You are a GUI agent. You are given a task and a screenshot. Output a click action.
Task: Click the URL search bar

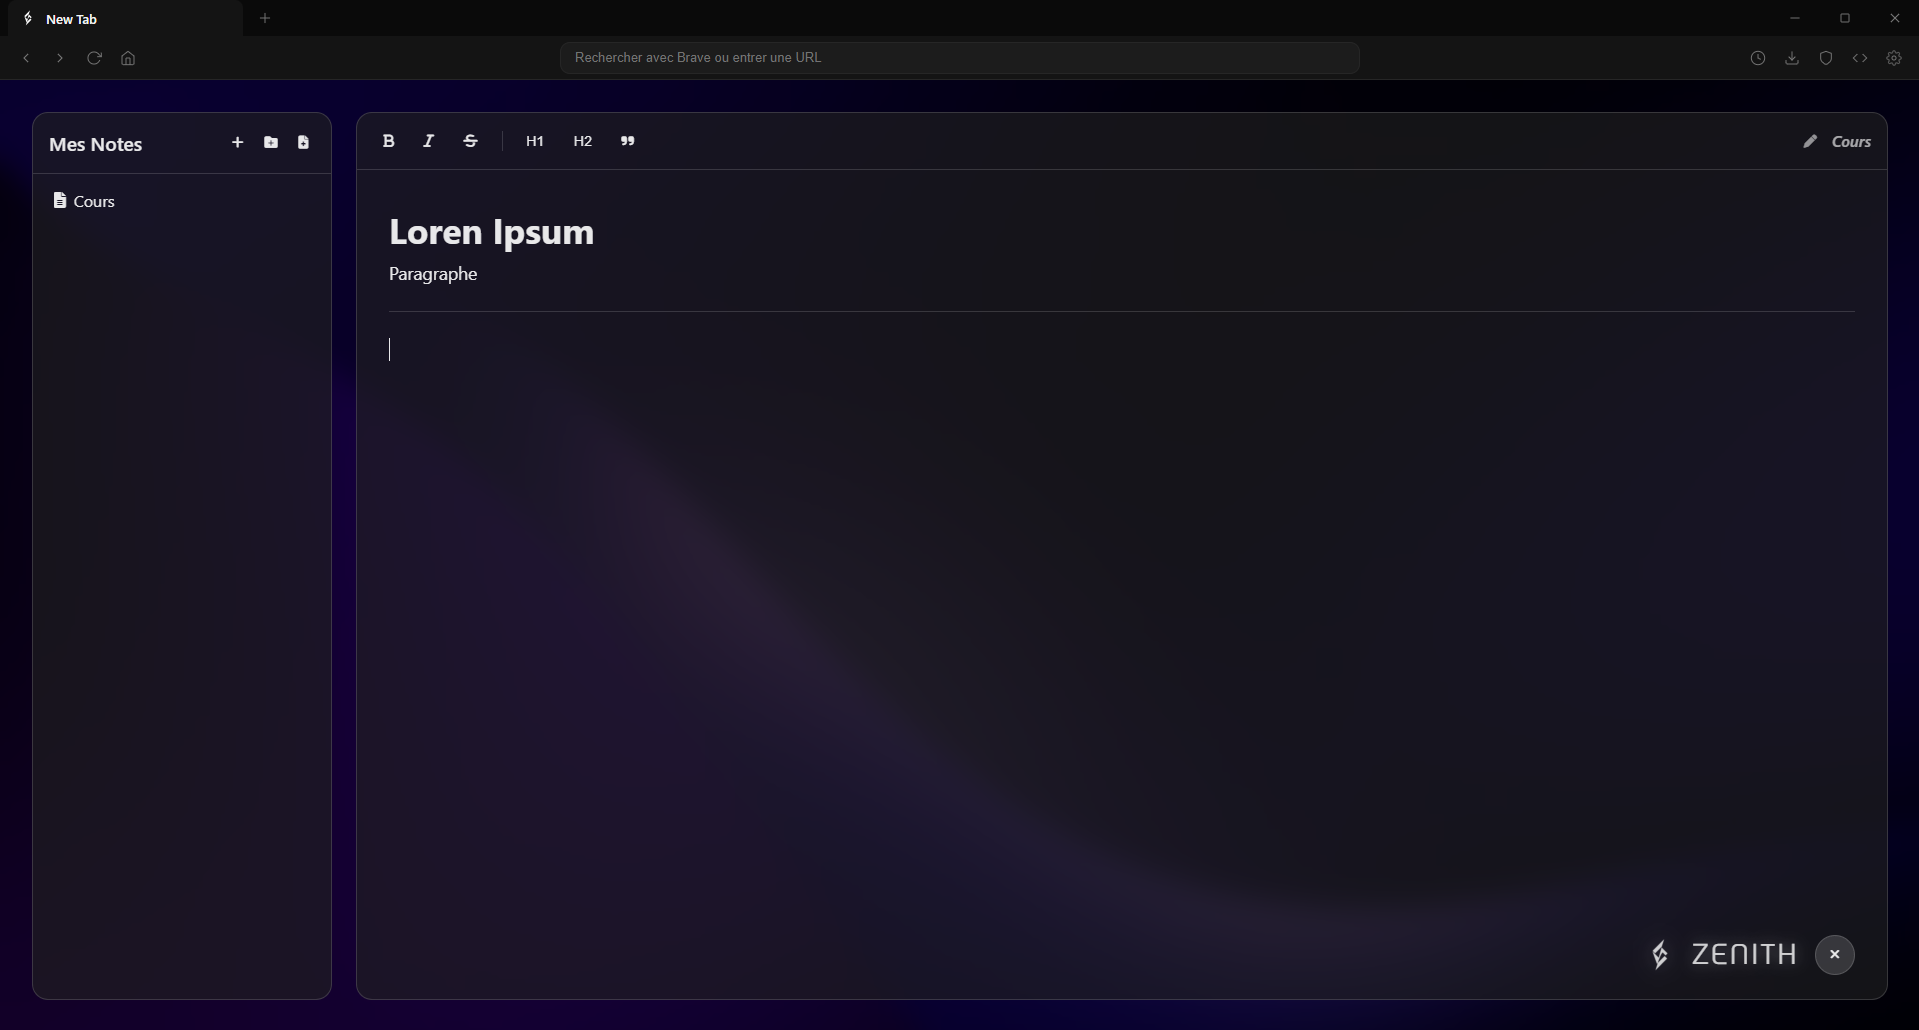pos(959,58)
